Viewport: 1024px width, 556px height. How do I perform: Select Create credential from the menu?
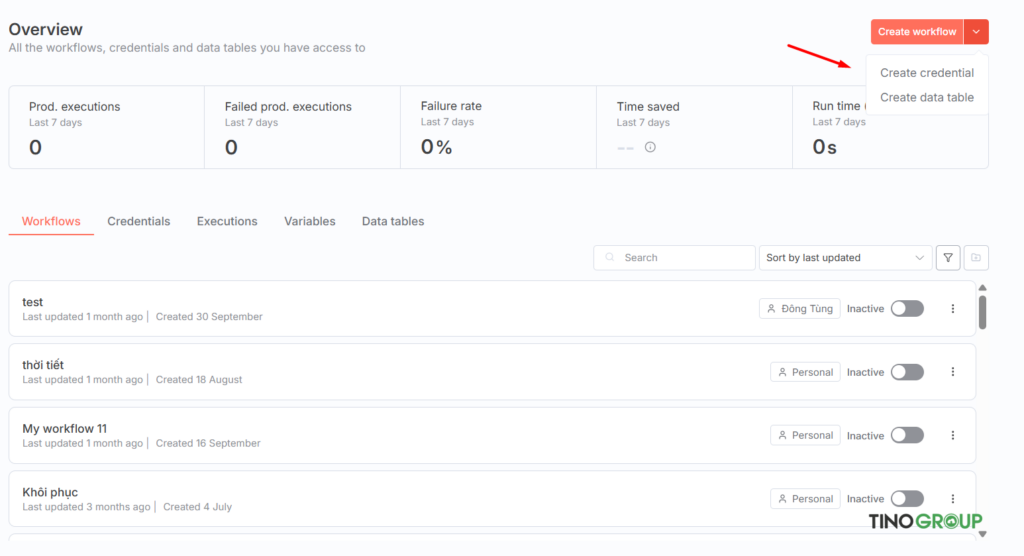point(926,73)
